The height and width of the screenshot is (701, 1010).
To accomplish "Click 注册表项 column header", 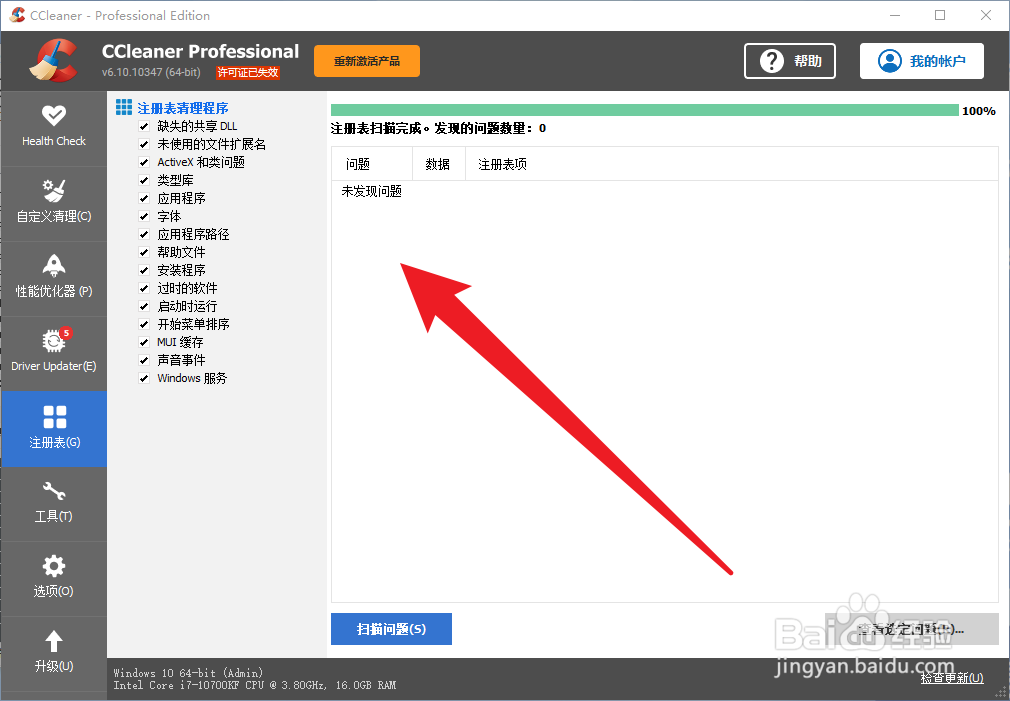I will tap(732, 164).
